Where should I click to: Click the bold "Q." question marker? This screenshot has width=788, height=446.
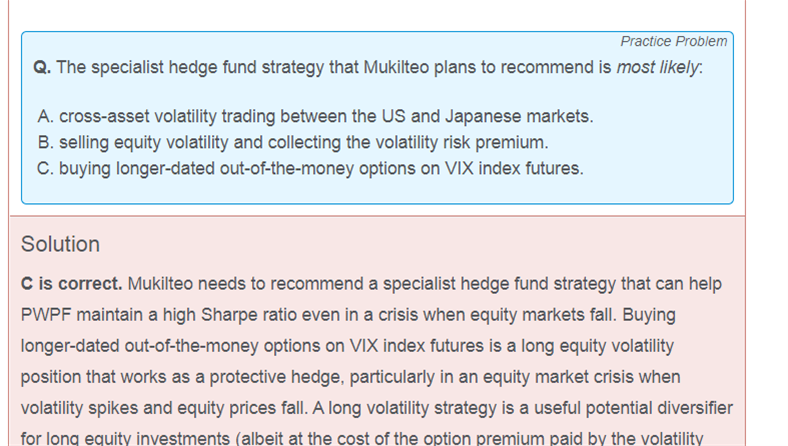pyautogui.click(x=42, y=67)
